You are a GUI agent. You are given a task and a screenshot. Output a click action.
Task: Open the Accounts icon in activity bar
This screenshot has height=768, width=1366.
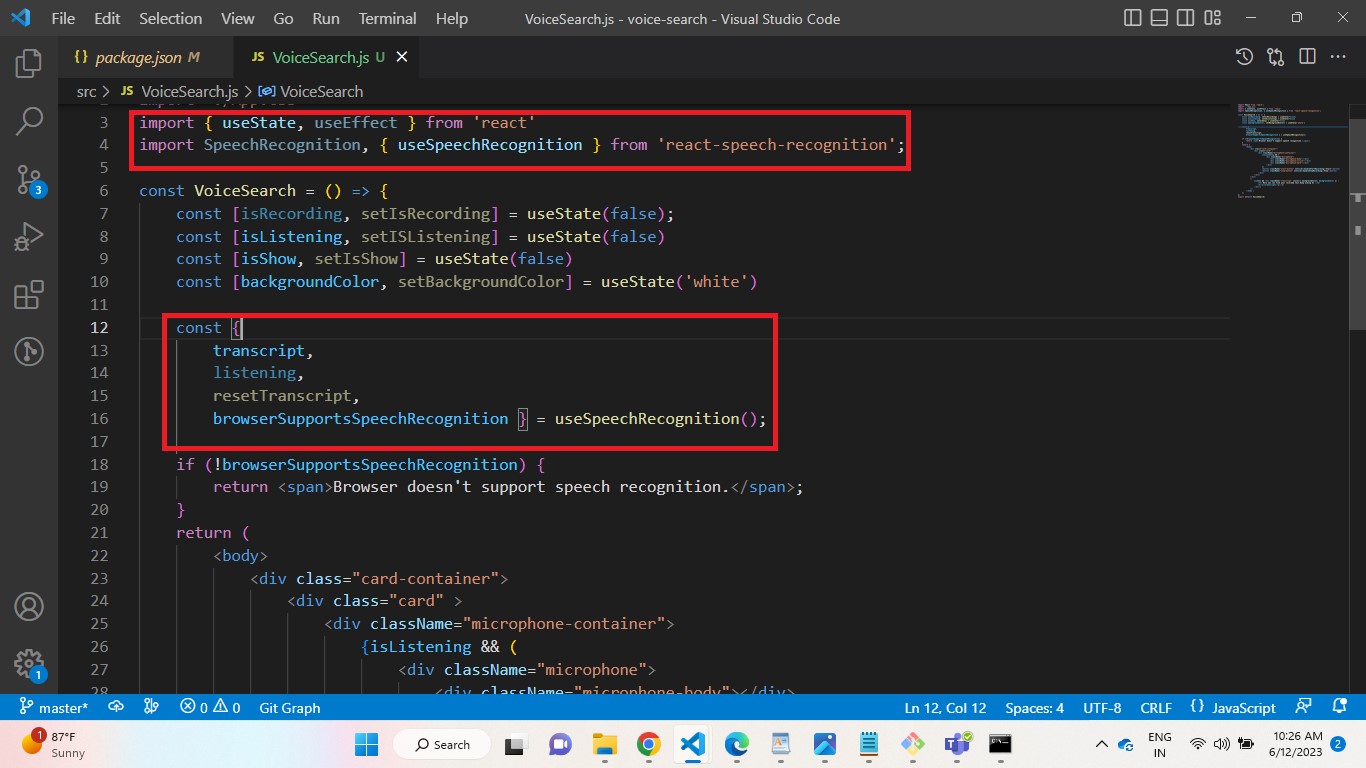click(x=29, y=606)
